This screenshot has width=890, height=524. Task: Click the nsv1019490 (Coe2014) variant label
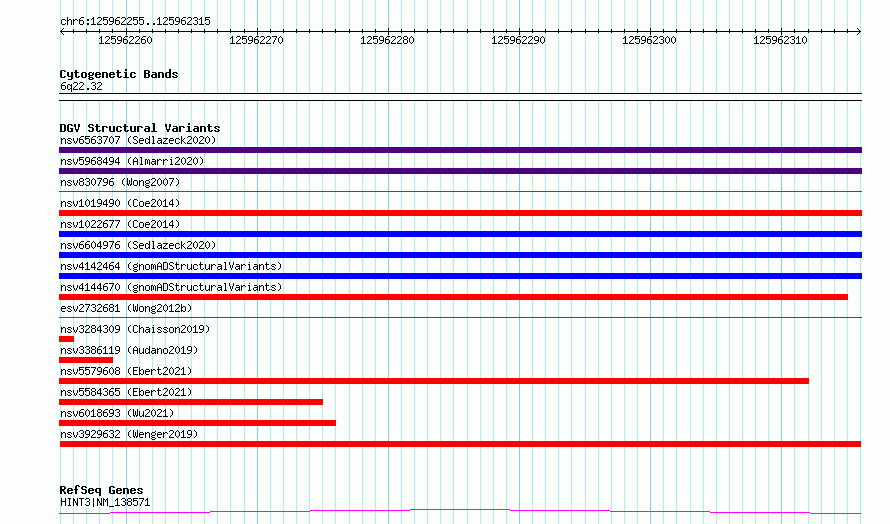120,203
